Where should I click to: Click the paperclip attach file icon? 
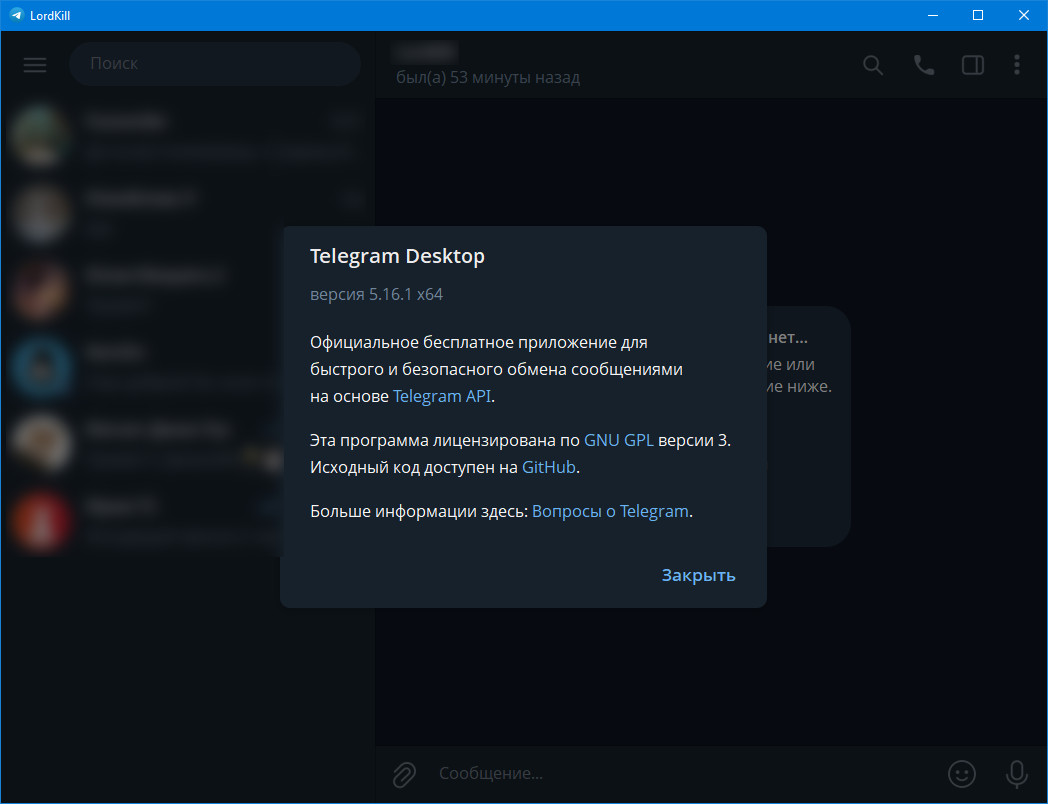pos(404,773)
